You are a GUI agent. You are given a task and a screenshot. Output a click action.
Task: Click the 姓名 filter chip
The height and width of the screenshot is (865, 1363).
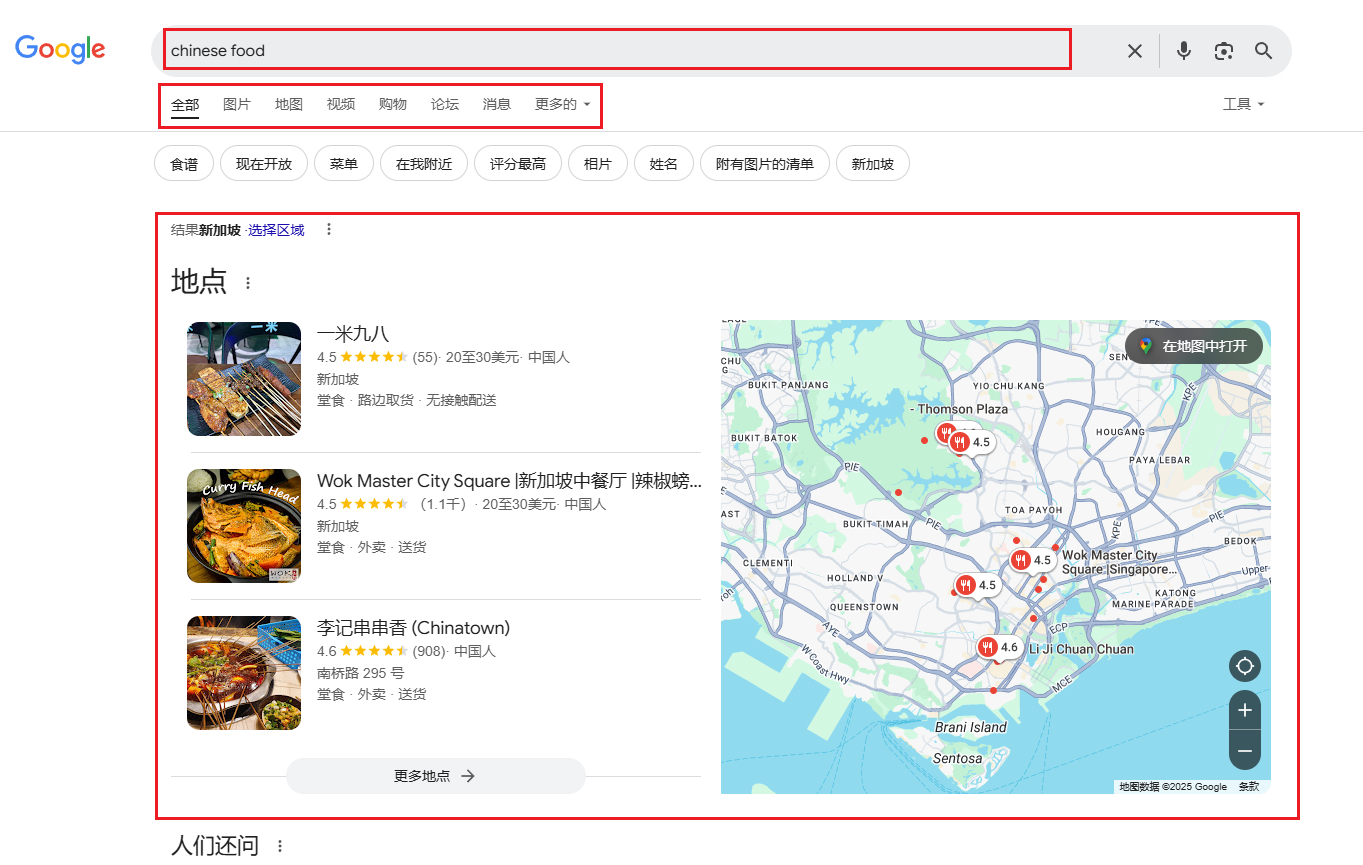(664, 164)
